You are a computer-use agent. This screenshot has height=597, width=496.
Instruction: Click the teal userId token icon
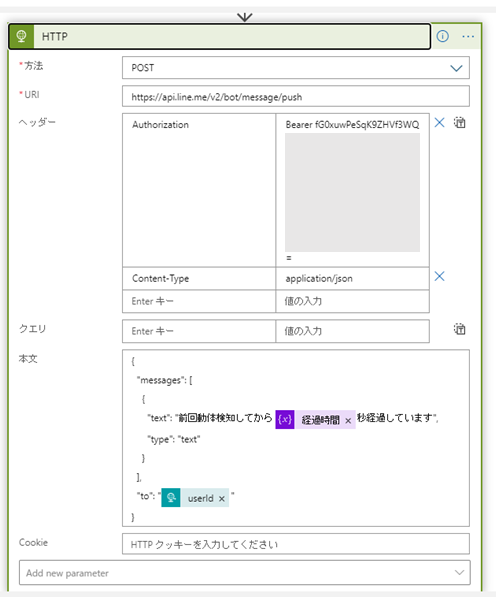[171, 498]
